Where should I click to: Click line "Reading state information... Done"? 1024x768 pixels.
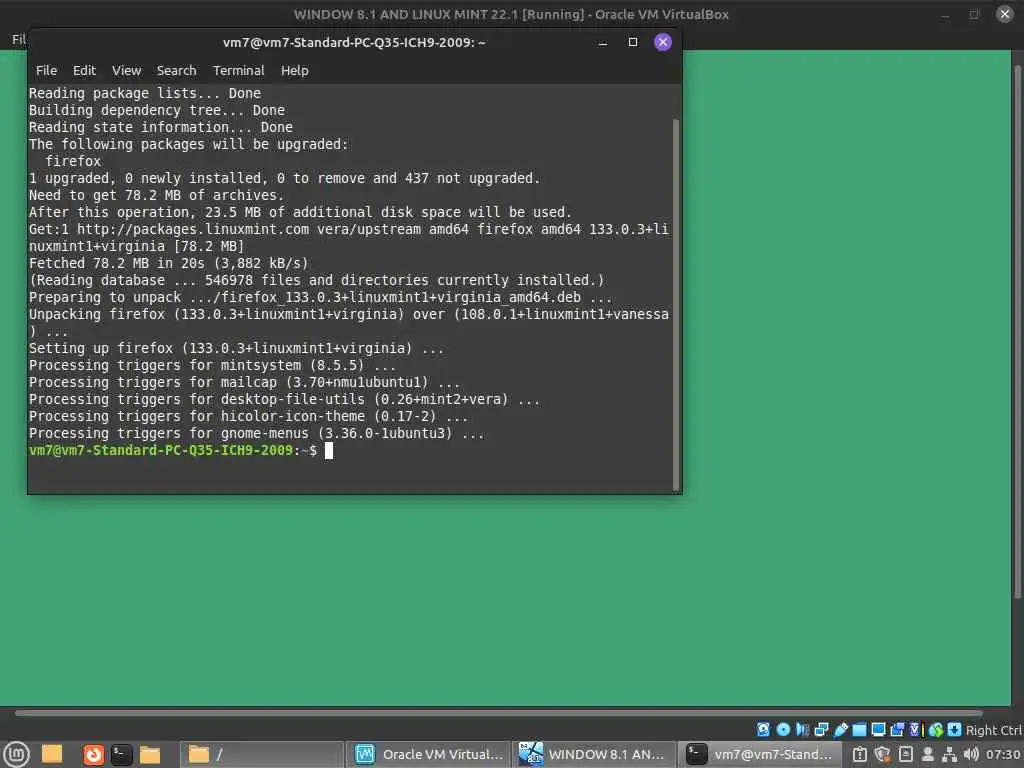[x=161, y=127]
